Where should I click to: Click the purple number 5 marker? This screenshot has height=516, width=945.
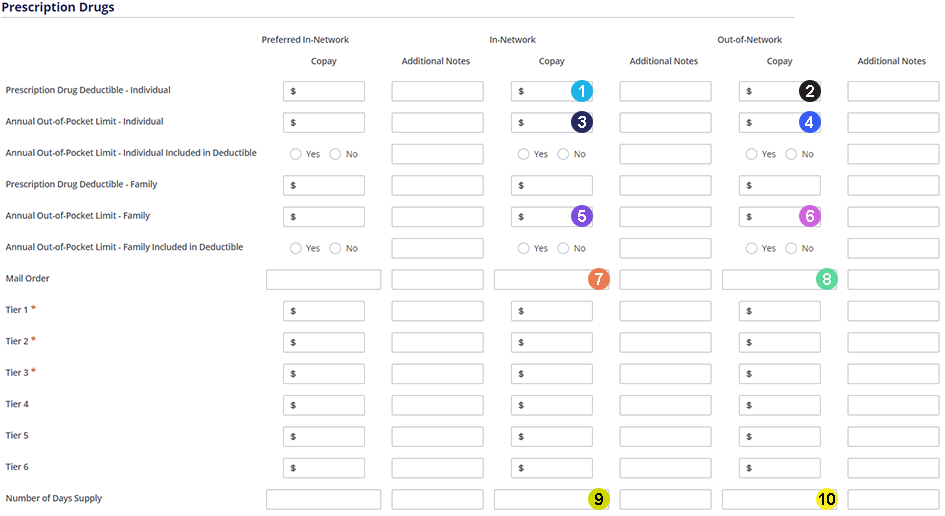click(582, 216)
